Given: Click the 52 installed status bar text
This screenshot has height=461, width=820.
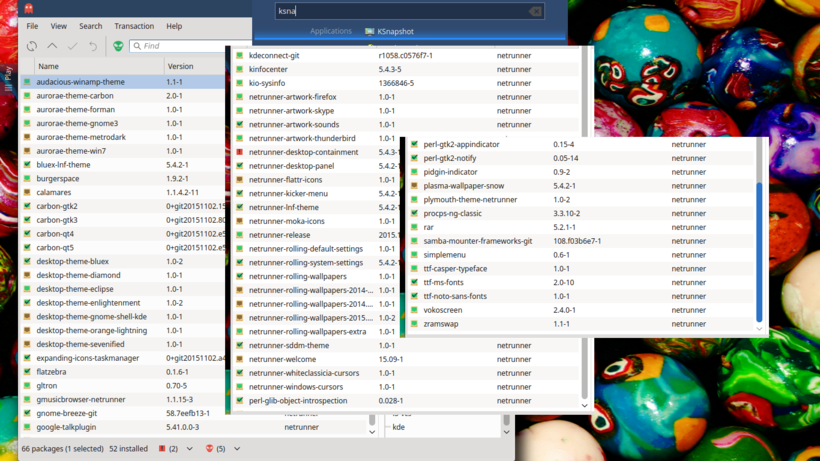Looking at the screenshot, I should point(128,448).
